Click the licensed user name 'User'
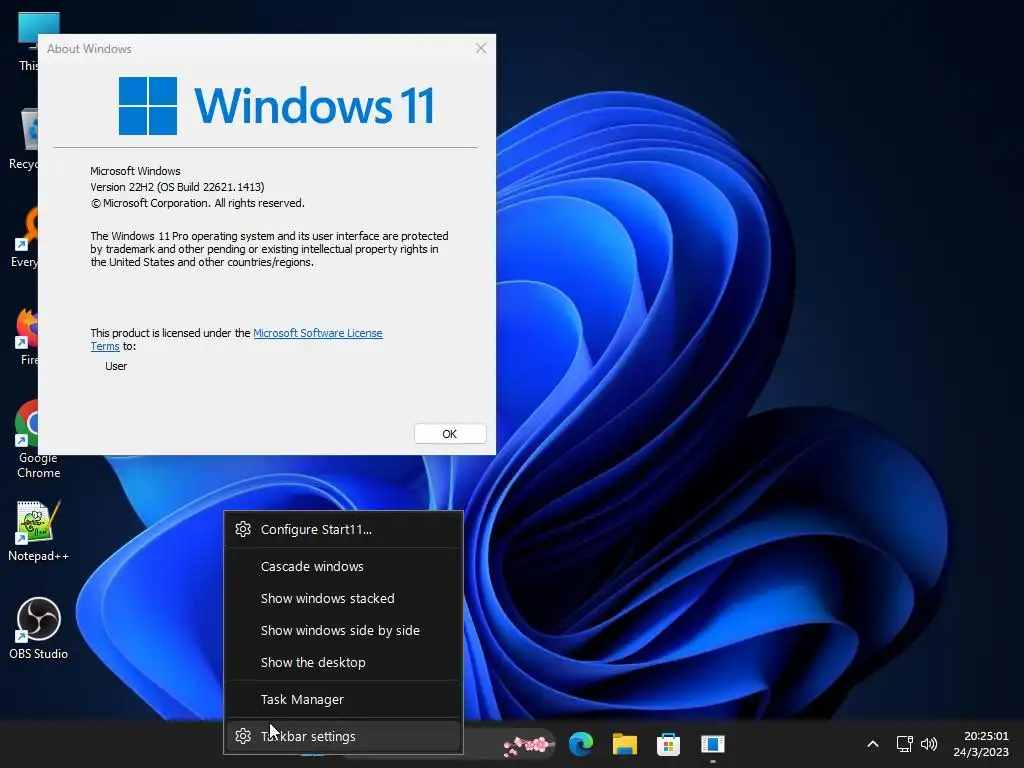1024x768 pixels. pos(116,366)
